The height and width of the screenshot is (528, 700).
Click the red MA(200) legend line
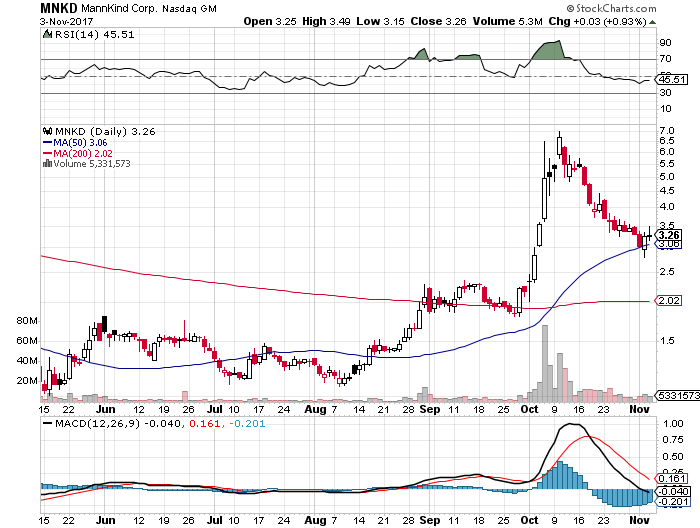pos(47,153)
